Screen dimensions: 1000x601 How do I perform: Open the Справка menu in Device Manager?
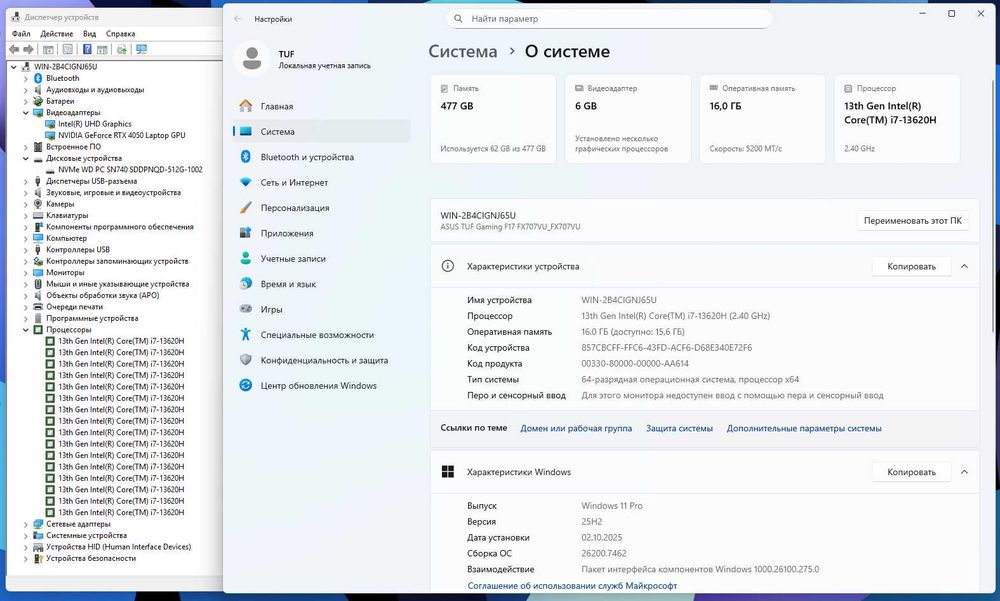coord(121,33)
